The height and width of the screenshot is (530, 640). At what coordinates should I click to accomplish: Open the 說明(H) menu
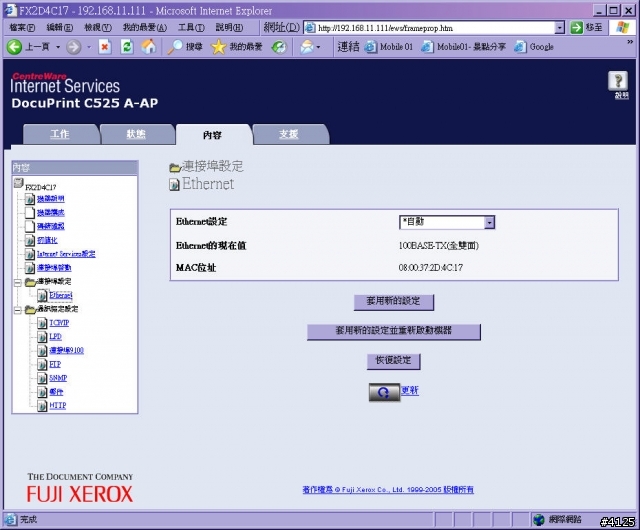pos(229,27)
